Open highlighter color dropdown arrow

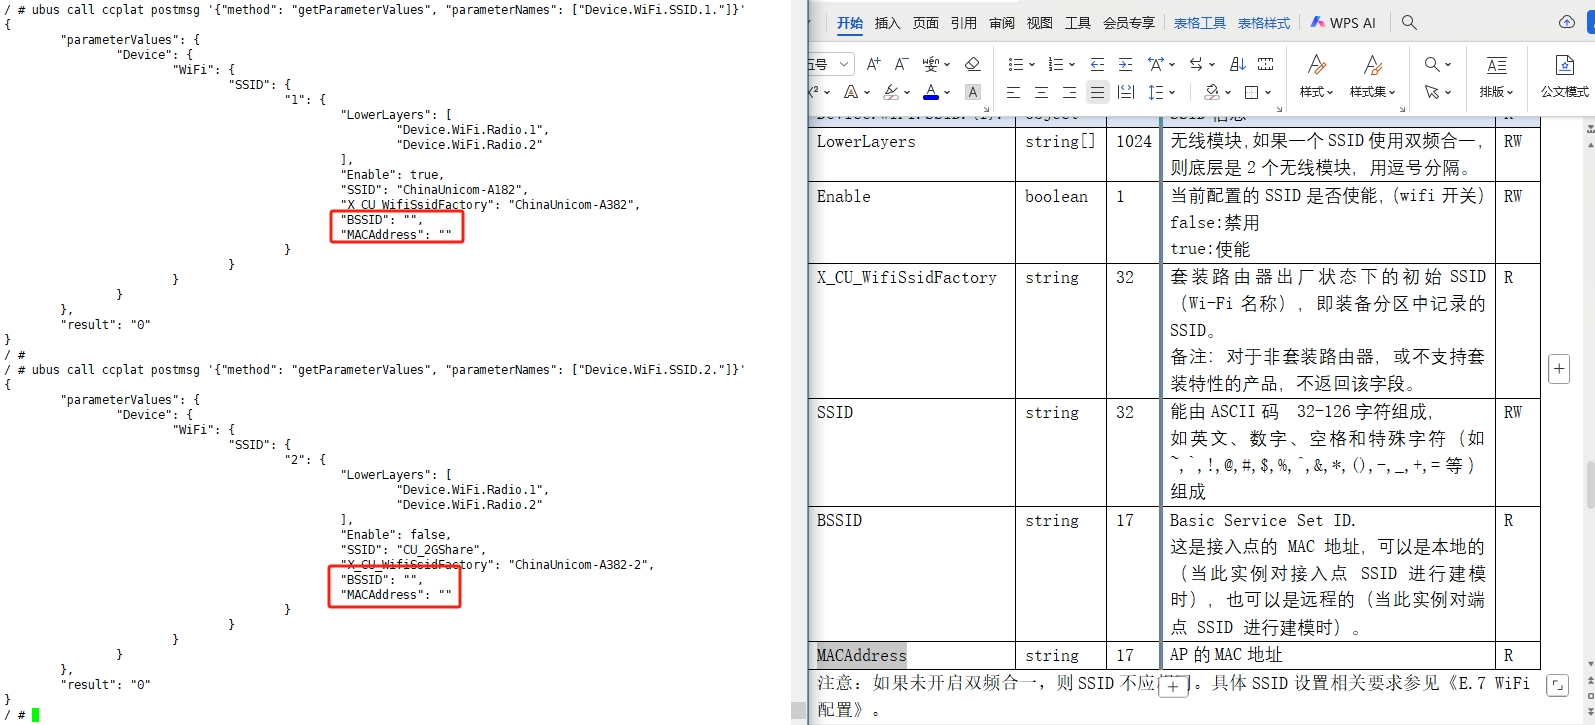click(x=907, y=93)
